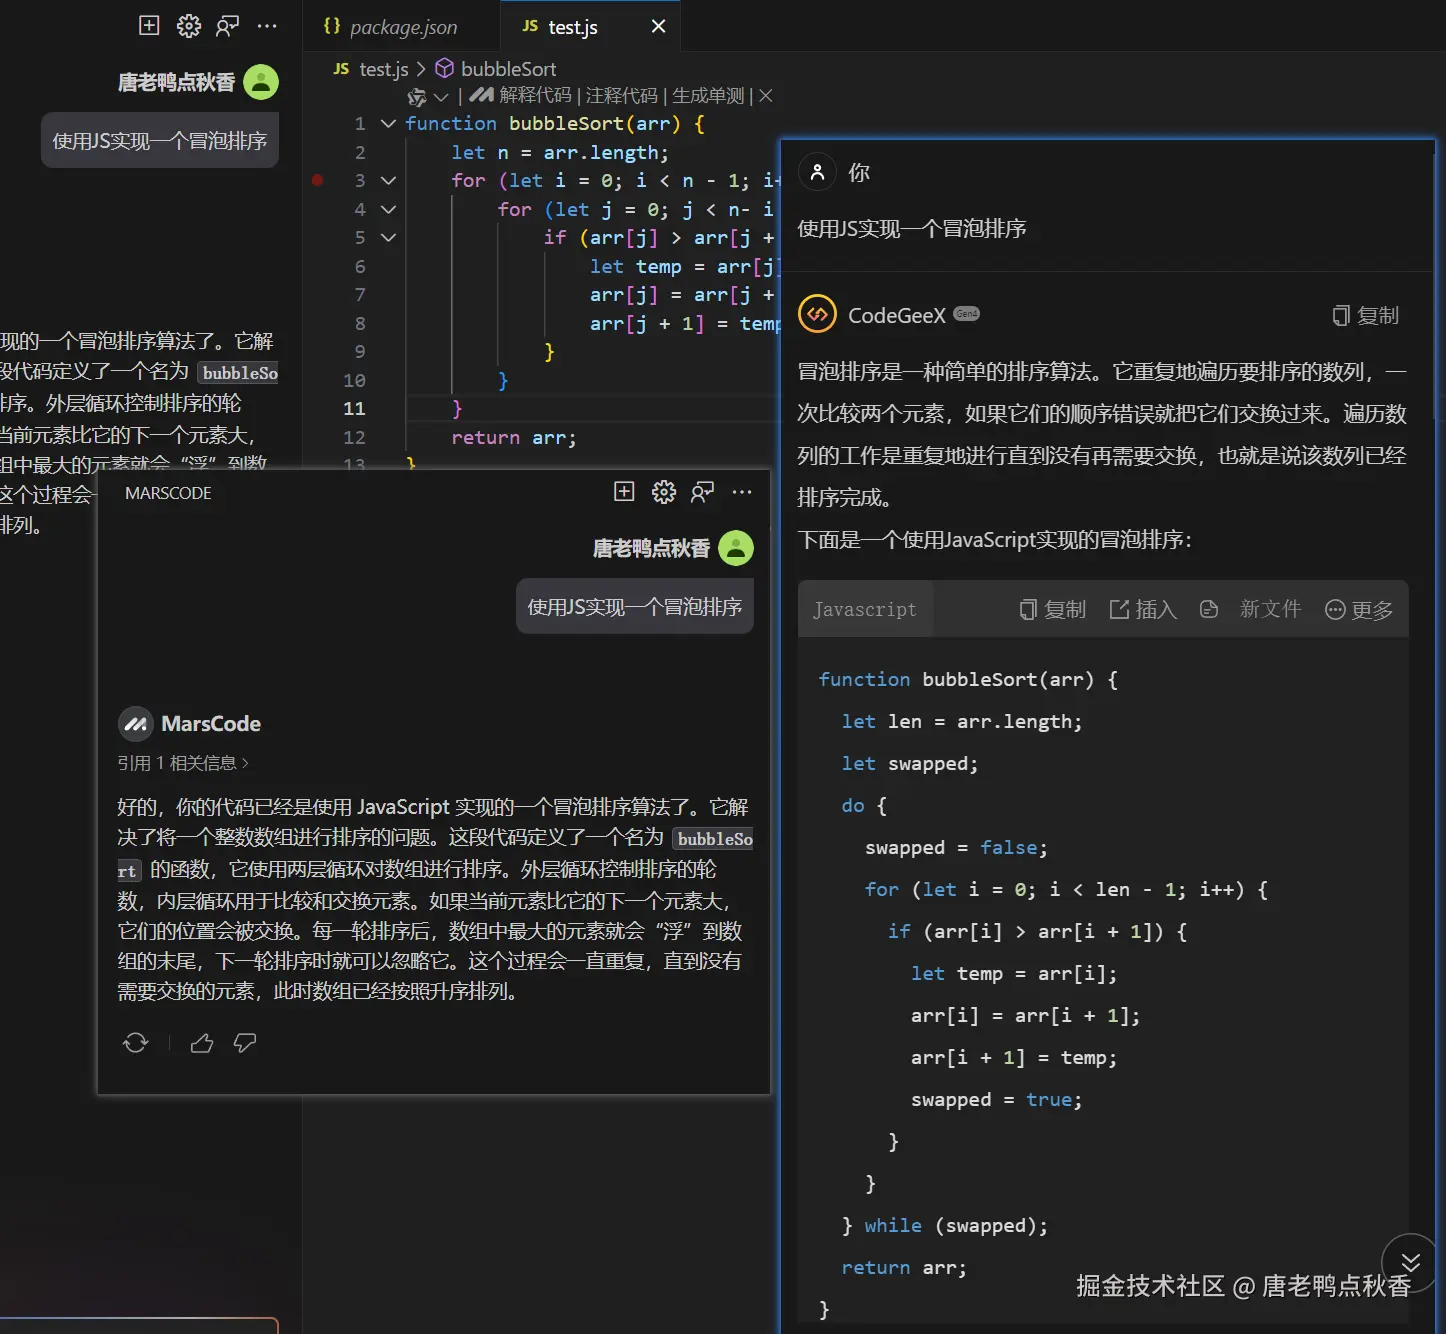Screen dimensions: 1446x1334
Task: Open settings gear in top-left sidebar
Action: pyautogui.click(x=189, y=26)
